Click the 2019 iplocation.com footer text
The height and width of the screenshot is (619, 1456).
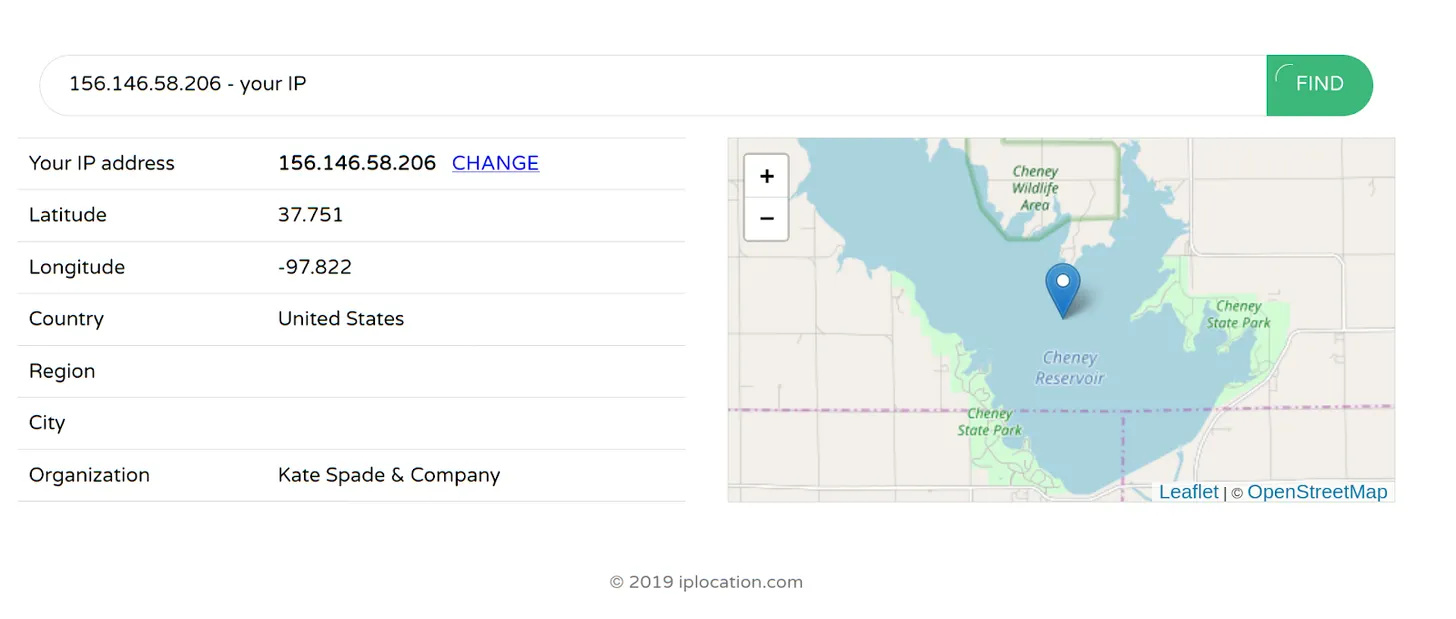tap(706, 582)
